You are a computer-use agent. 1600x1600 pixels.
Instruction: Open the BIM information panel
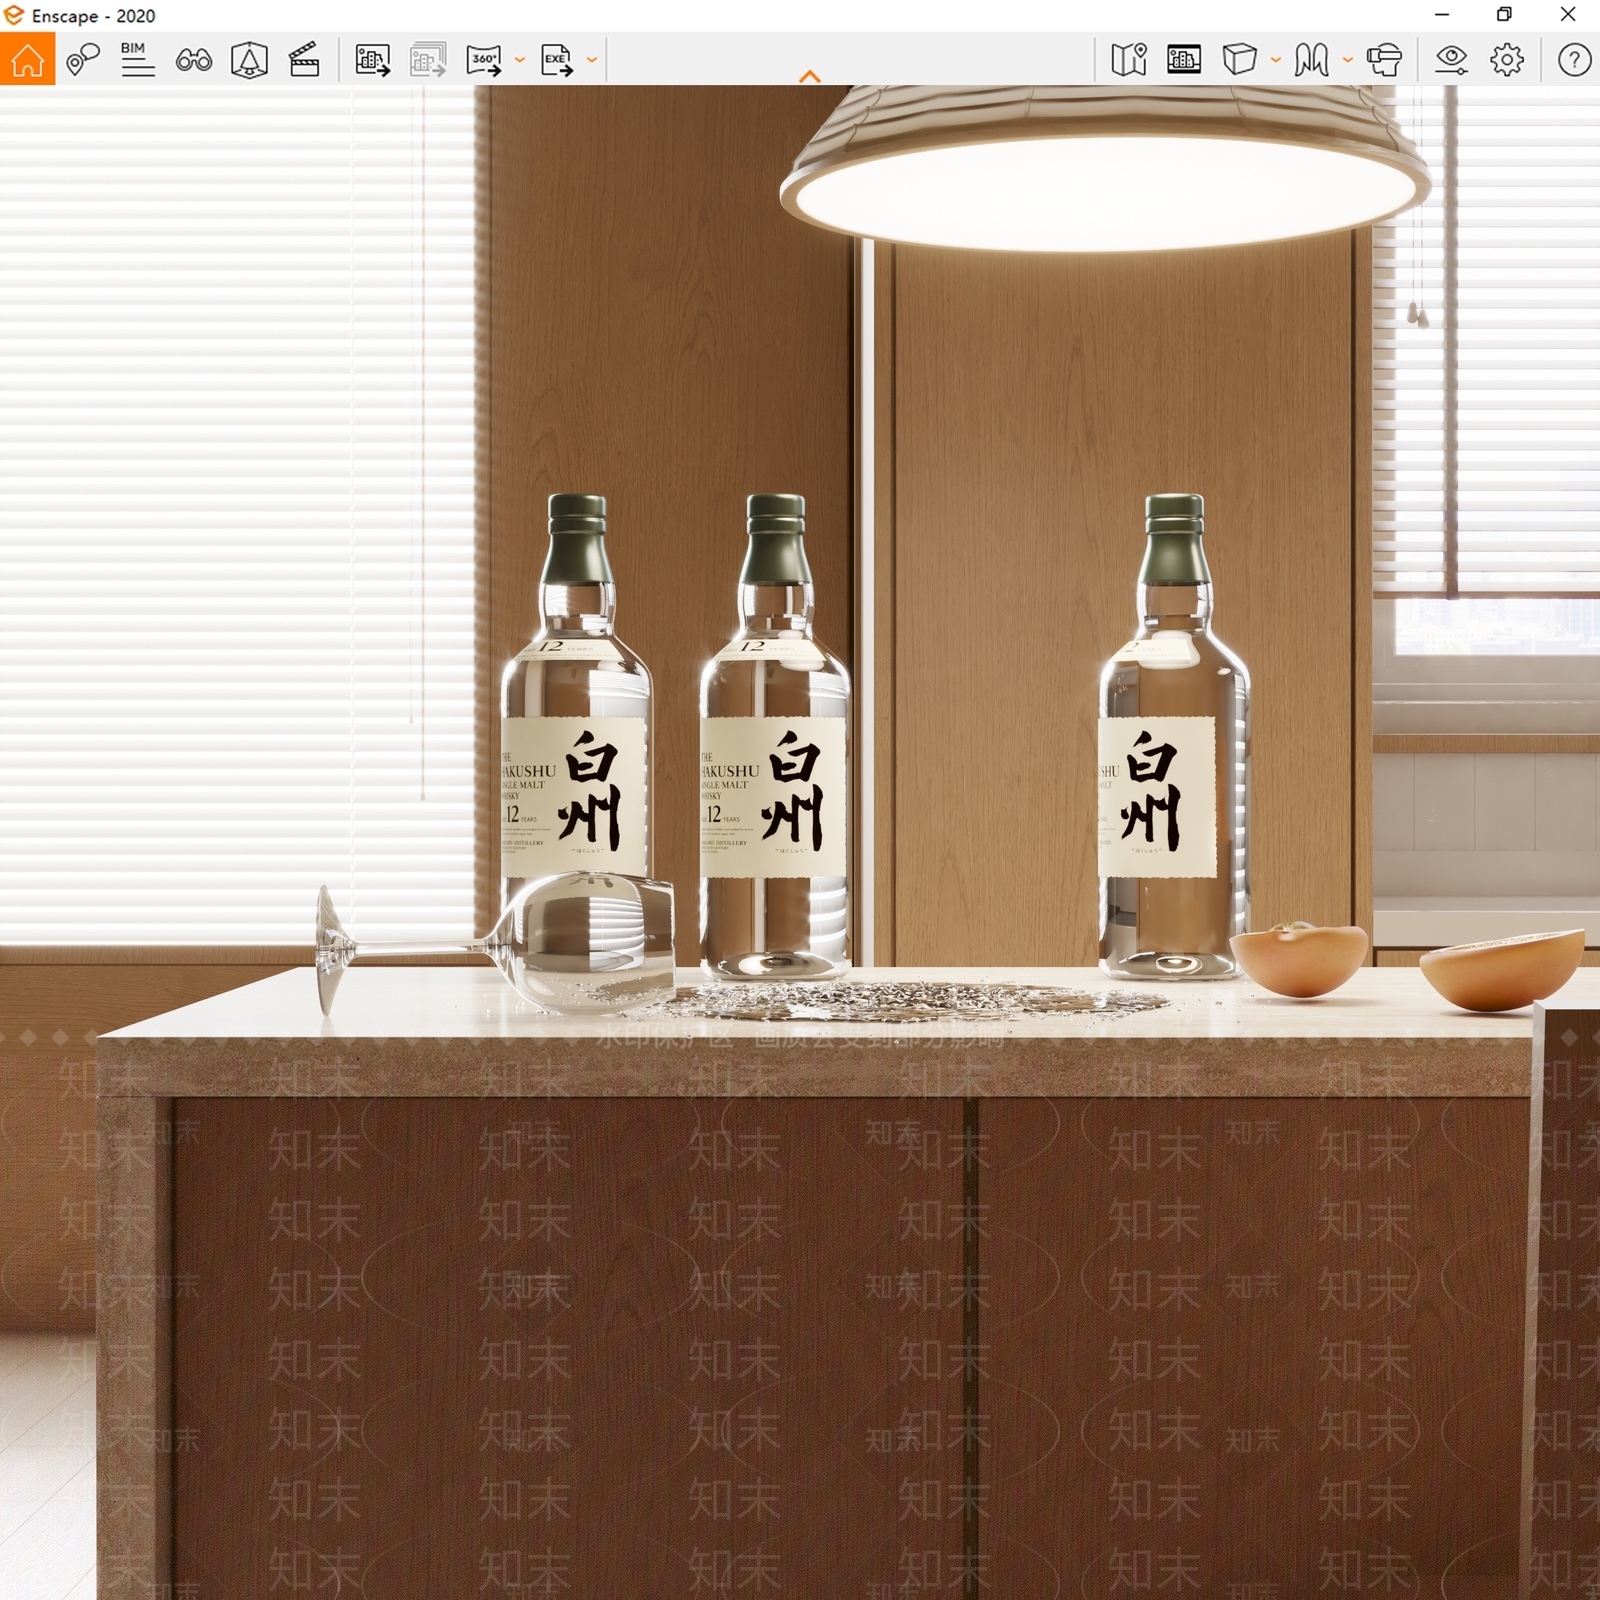point(137,60)
